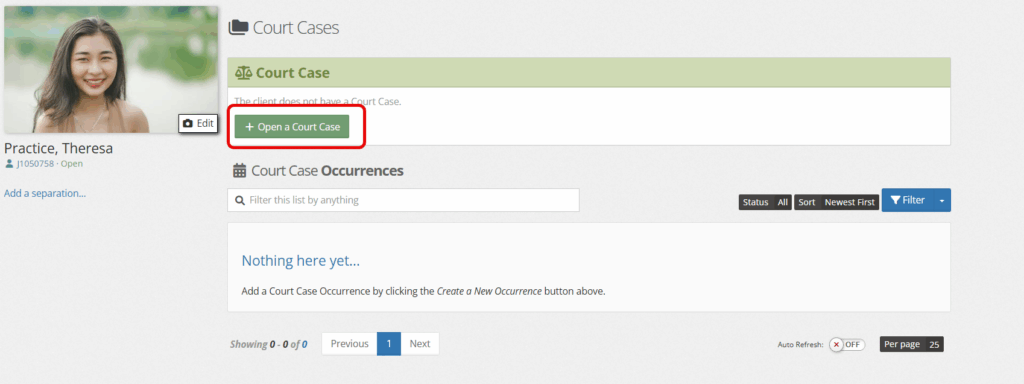
Task: Go to the Previous page
Action: pyautogui.click(x=349, y=344)
